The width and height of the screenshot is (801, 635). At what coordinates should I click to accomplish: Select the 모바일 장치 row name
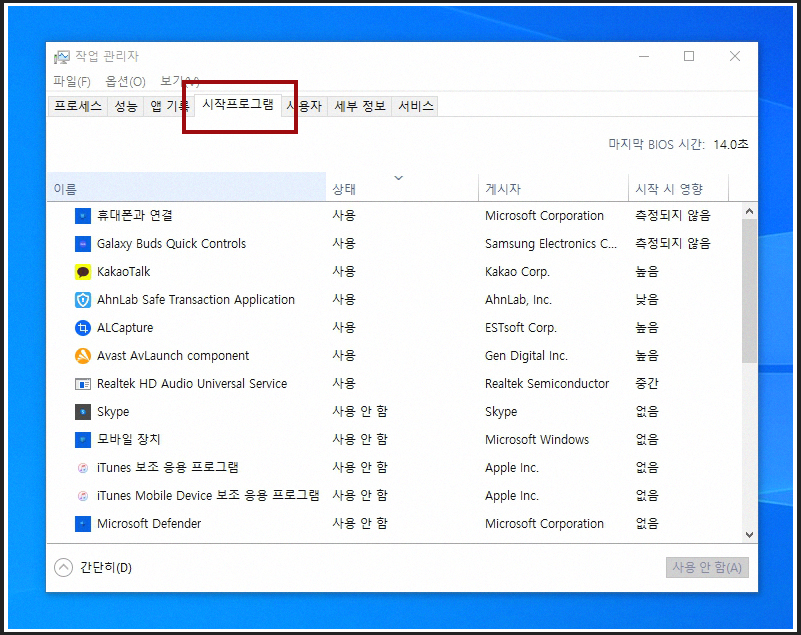click(129, 439)
